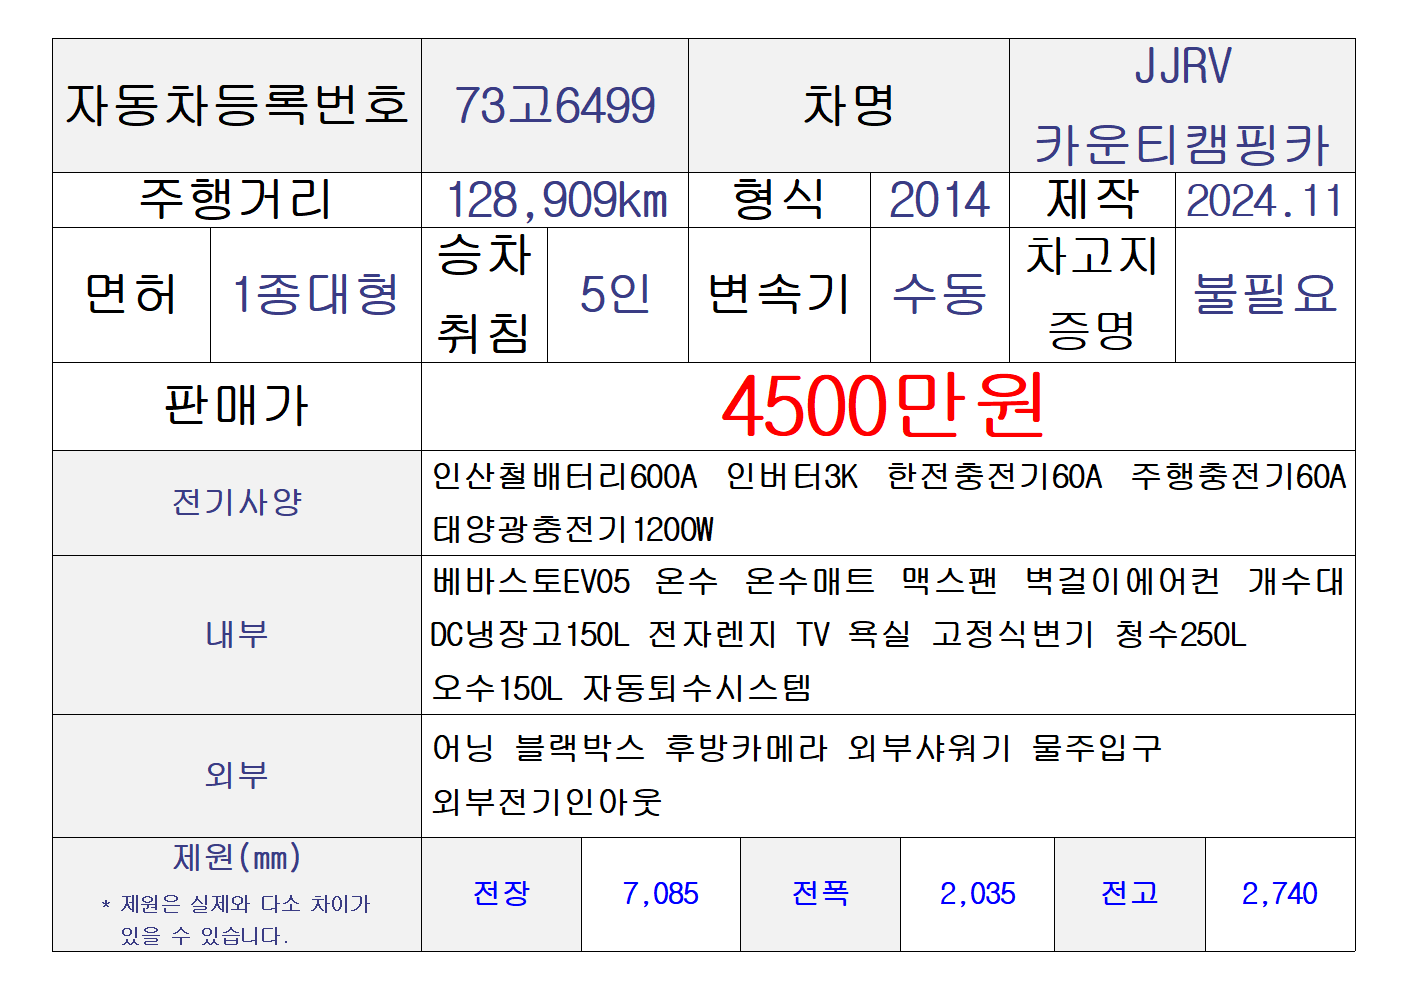Screen dimensions: 1403x992
Task: Click the 내부 row header
Action: (237, 634)
